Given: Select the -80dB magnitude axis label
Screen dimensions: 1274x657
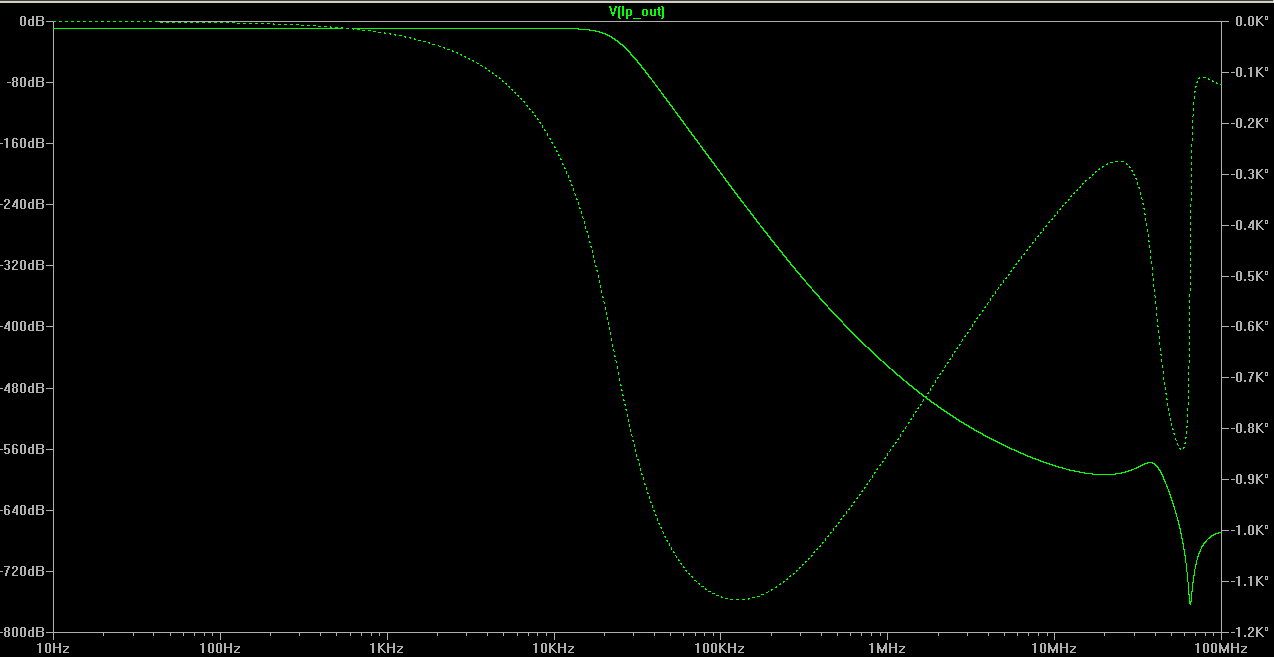Looking at the screenshot, I should tap(25, 82).
